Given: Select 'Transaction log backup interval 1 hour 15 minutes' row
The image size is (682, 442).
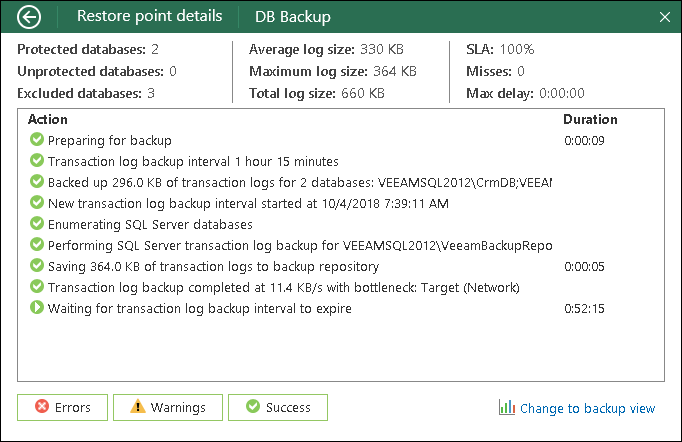Looking at the screenshot, I should point(341,161).
